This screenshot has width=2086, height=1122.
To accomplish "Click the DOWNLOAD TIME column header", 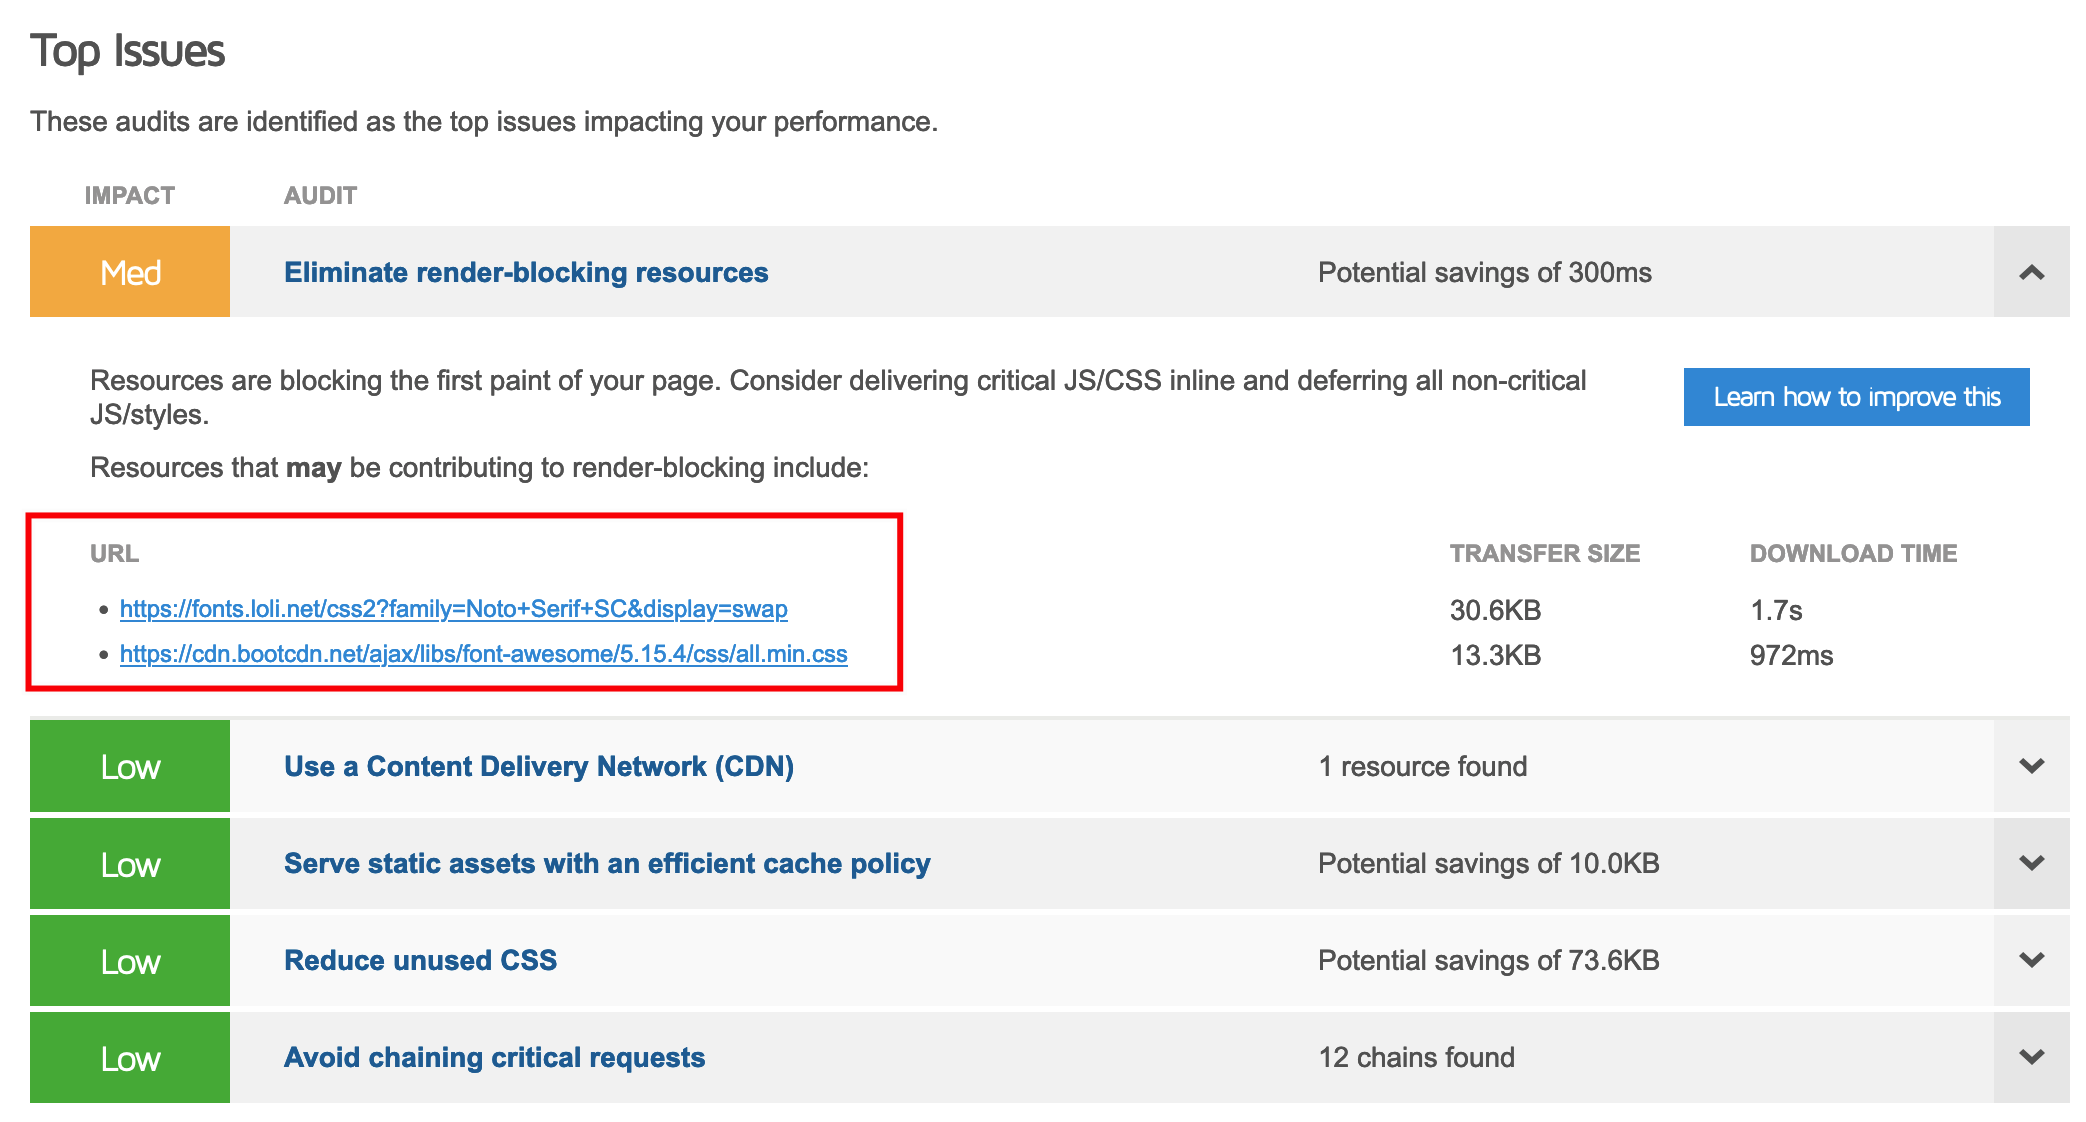I will point(1852,553).
